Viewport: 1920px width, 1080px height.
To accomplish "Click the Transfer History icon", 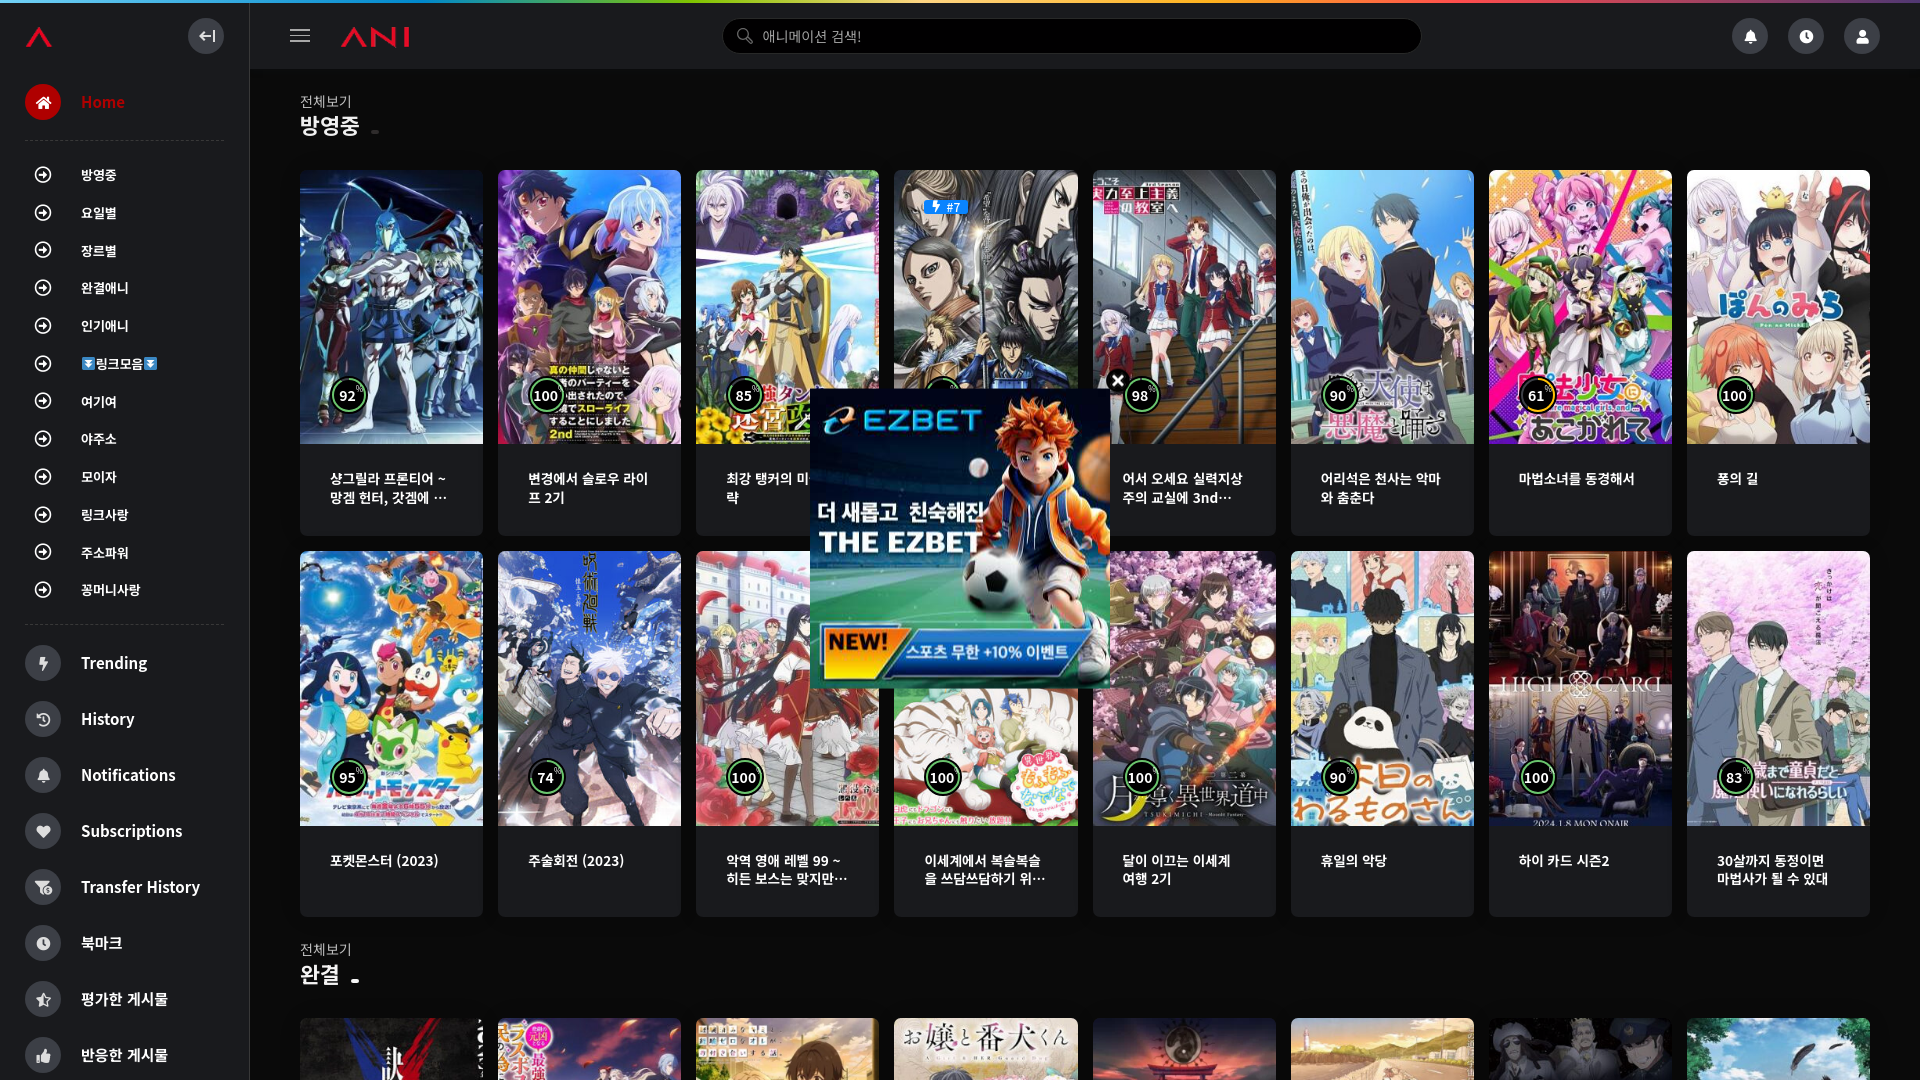I will coord(43,887).
